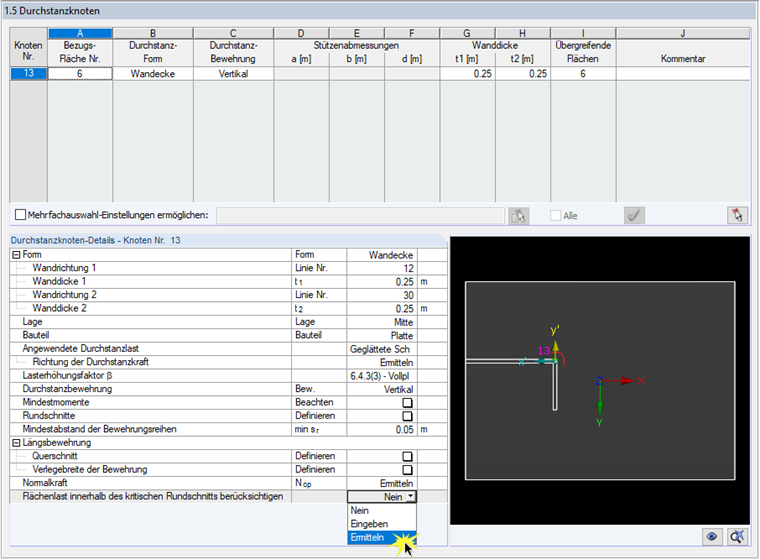Select column header A
Screen dimensions: 760x560
coord(80,33)
